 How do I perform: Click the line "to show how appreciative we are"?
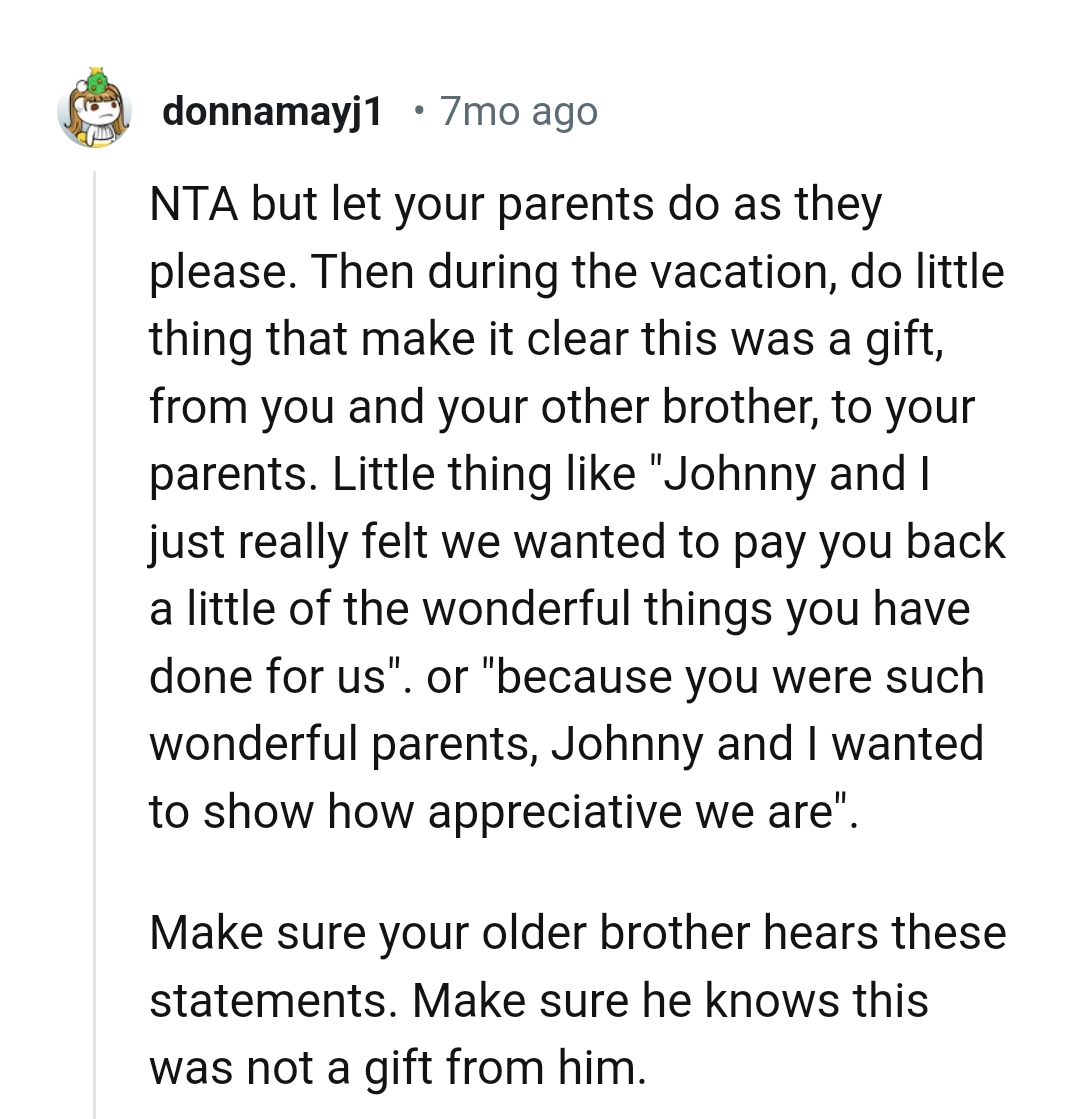coord(503,812)
